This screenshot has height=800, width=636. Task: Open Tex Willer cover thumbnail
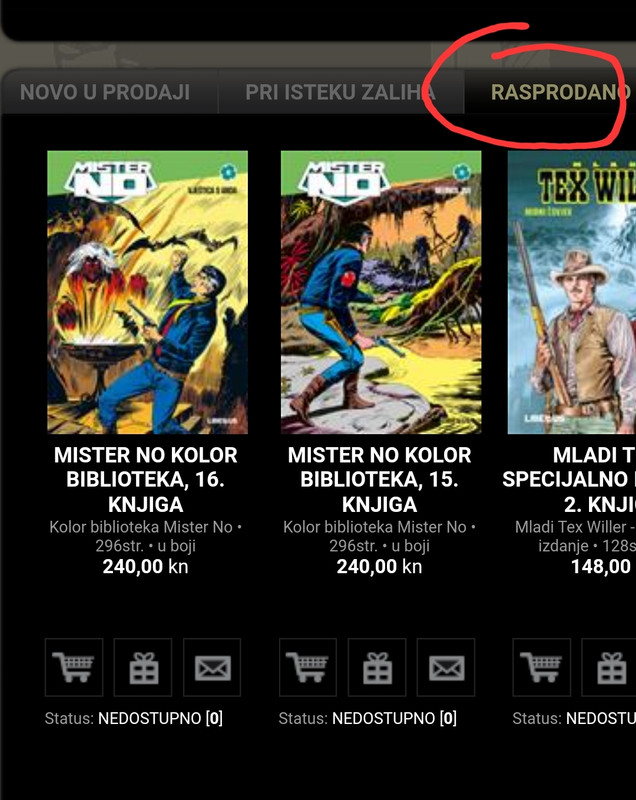point(572,292)
